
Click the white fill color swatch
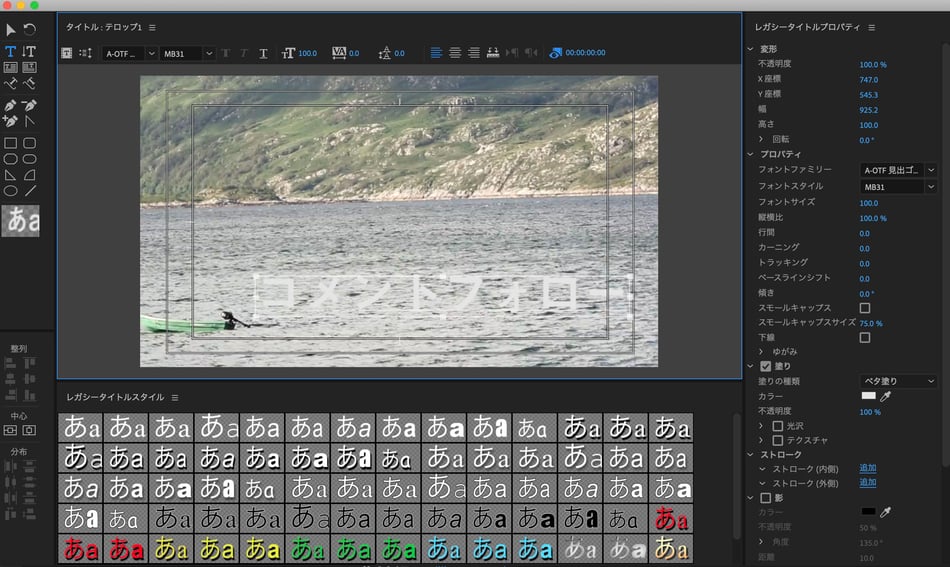coord(868,397)
